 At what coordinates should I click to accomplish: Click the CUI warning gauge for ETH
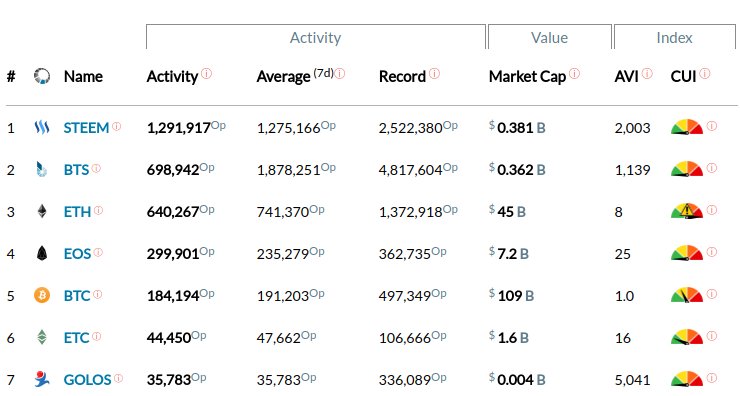tap(687, 211)
